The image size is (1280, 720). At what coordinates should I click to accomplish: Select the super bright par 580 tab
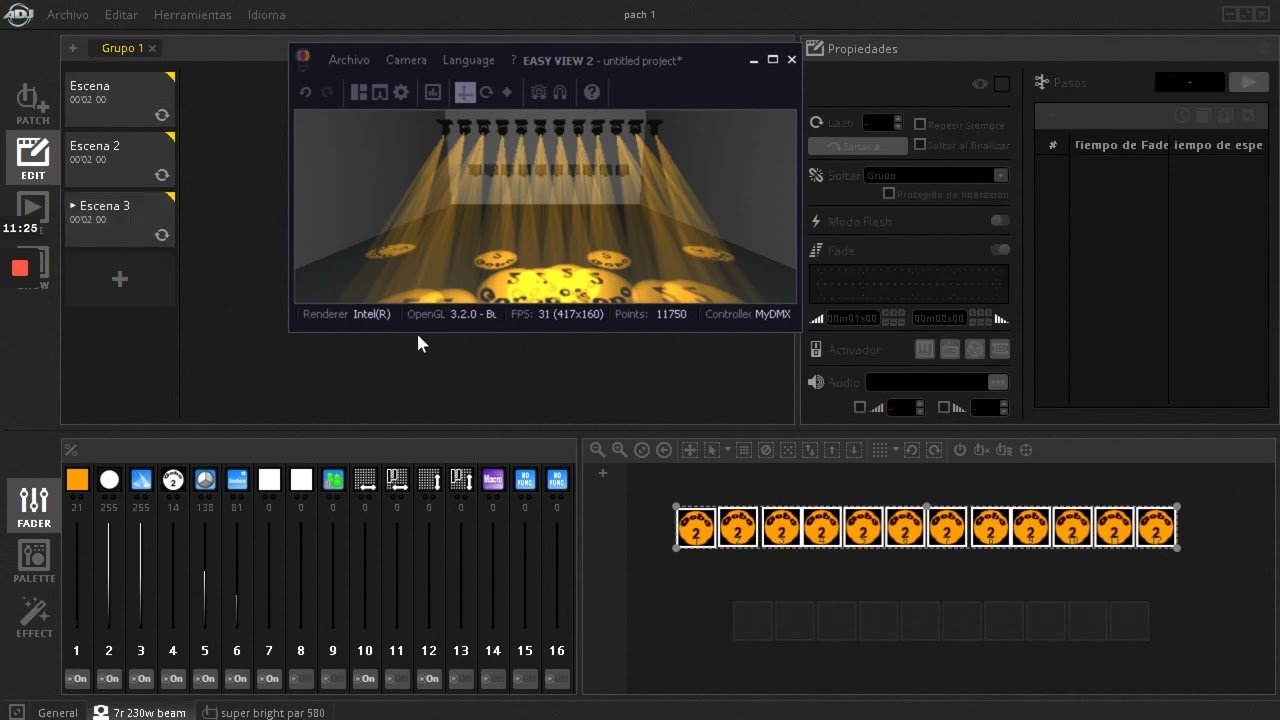tap(264, 712)
